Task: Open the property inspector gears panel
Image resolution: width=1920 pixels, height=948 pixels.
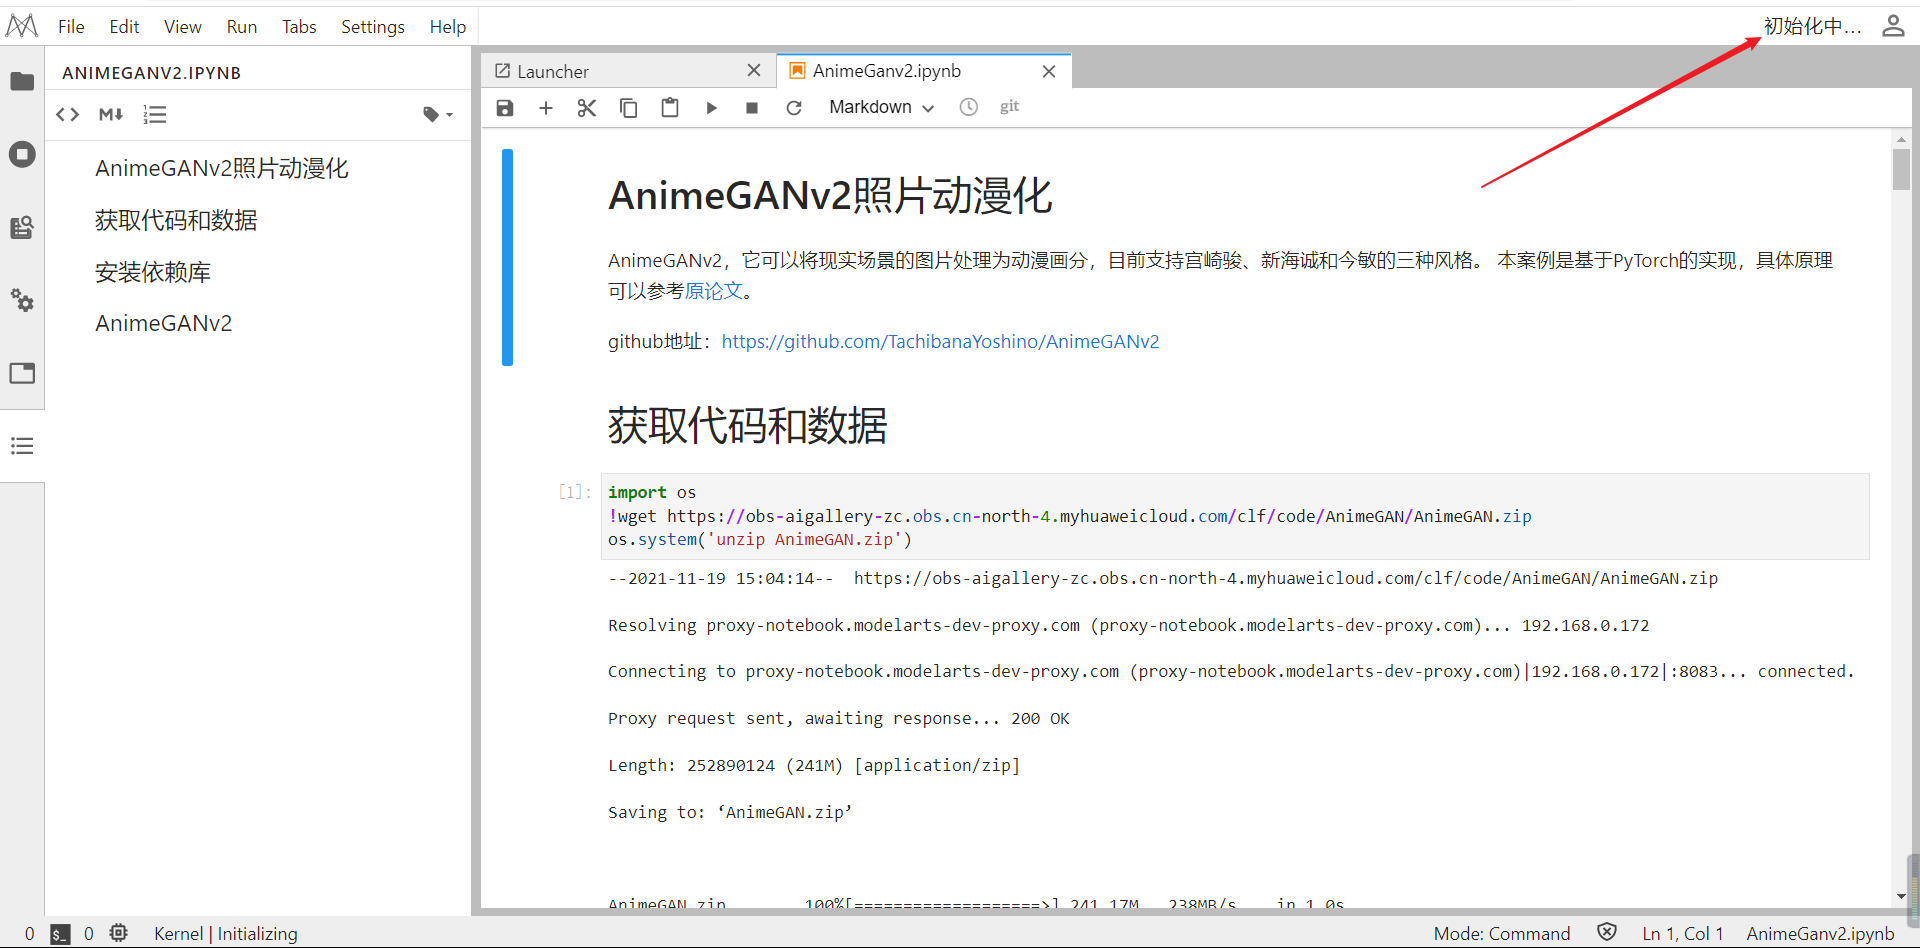Action: pos(22,300)
